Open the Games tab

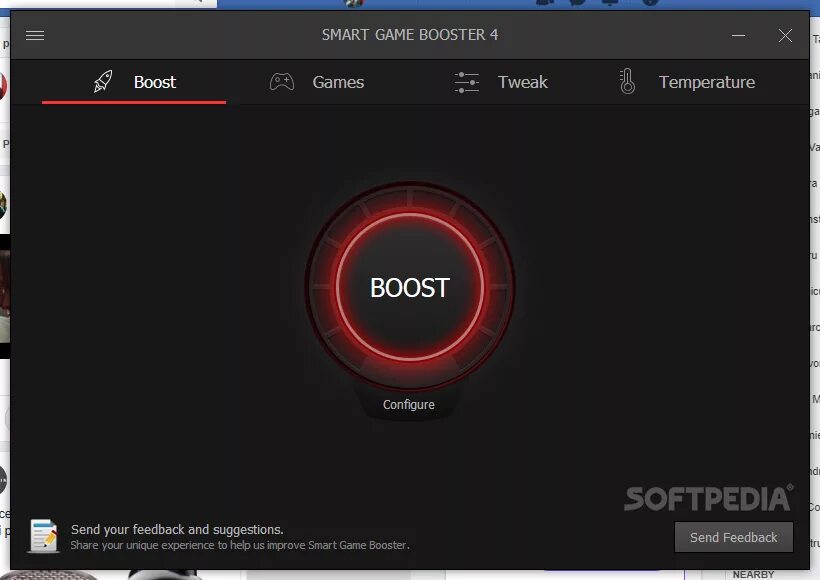pos(317,82)
